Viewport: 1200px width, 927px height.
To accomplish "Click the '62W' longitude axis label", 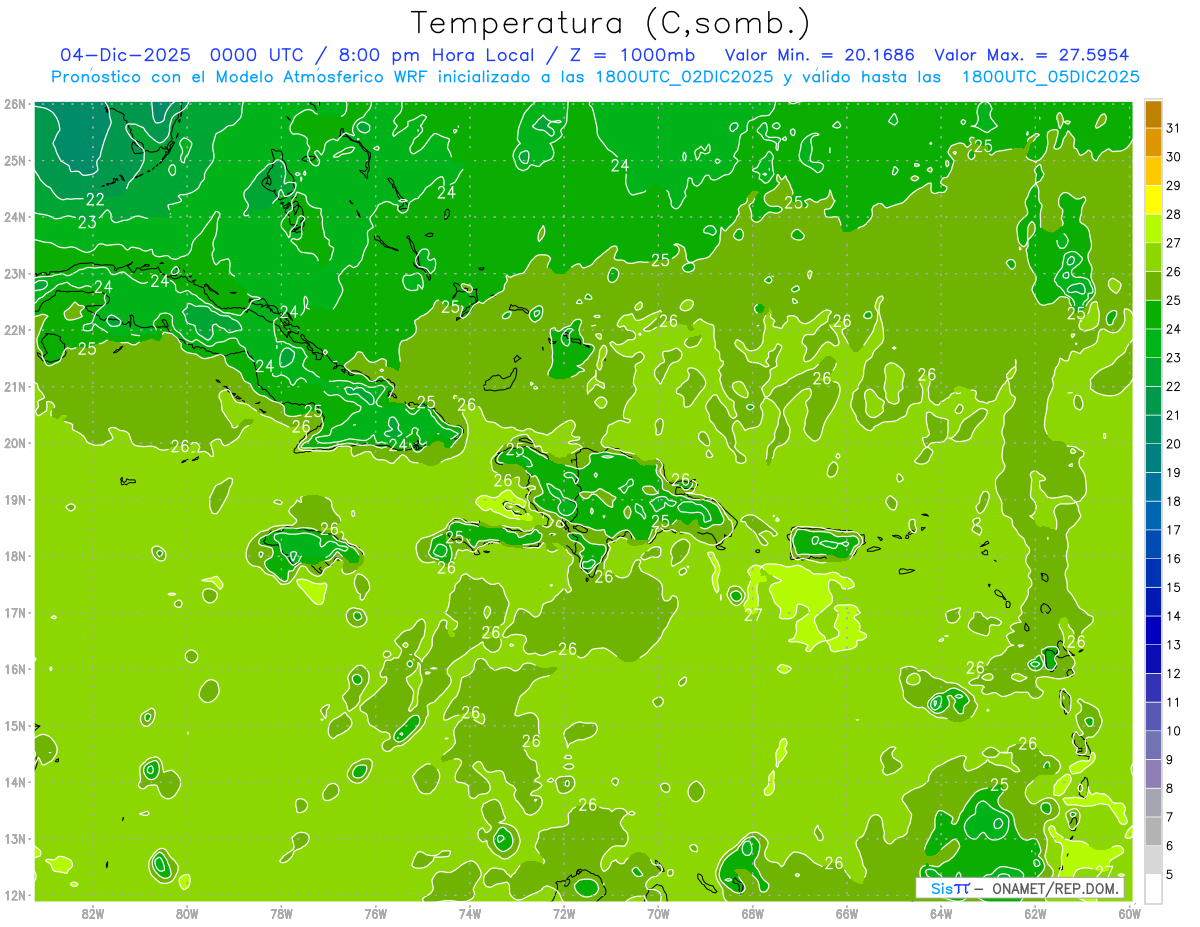I will point(1035,913).
